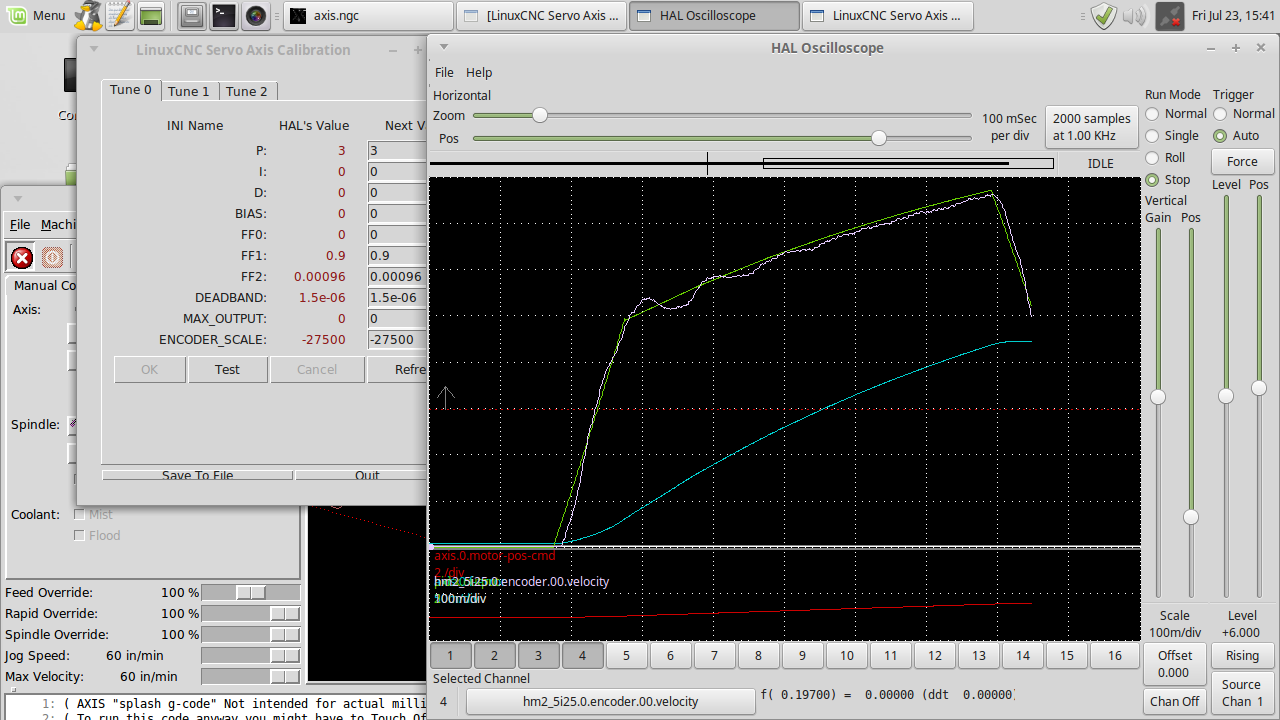Open the oscilloscope Help menu

tap(479, 72)
